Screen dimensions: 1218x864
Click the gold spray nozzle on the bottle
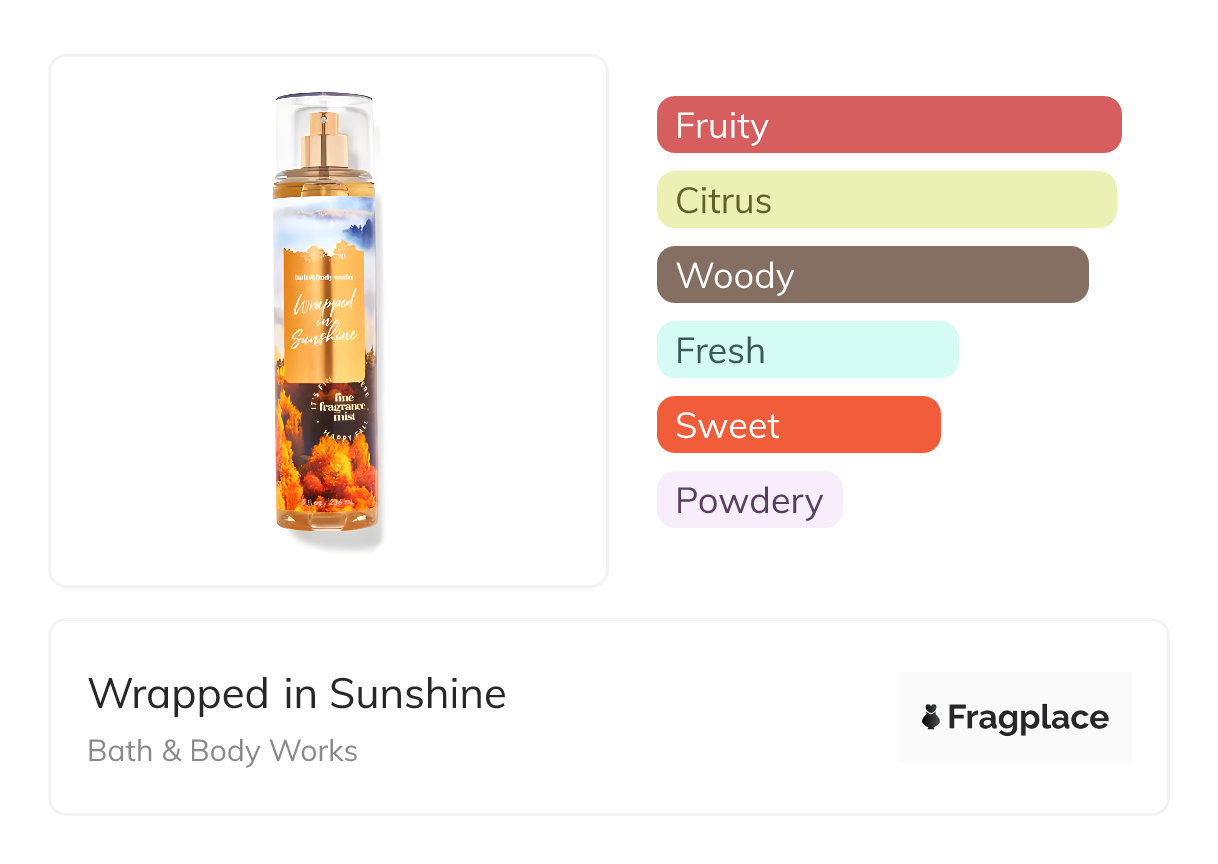click(x=327, y=140)
